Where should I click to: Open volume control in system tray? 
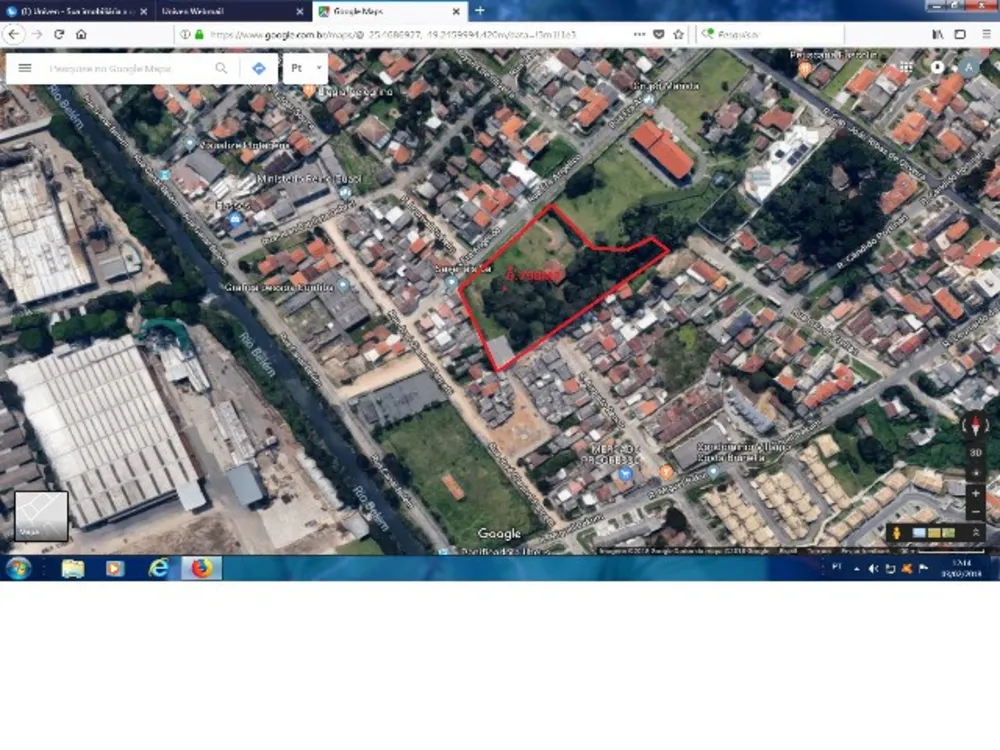point(873,569)
